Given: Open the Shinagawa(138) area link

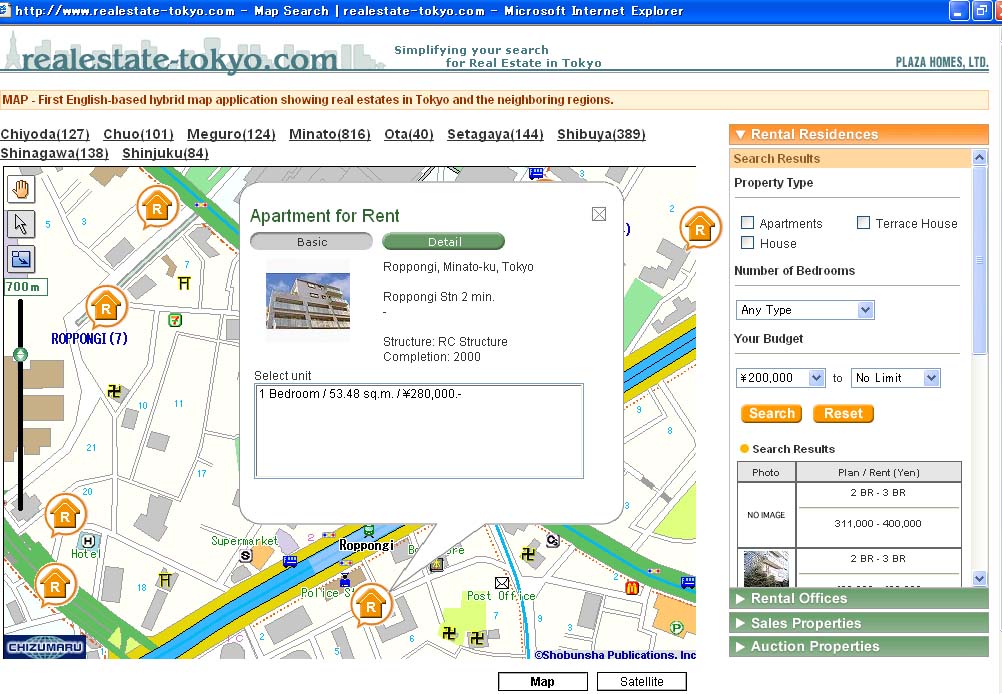Looking at the screenshot, I should coord(54,153).
